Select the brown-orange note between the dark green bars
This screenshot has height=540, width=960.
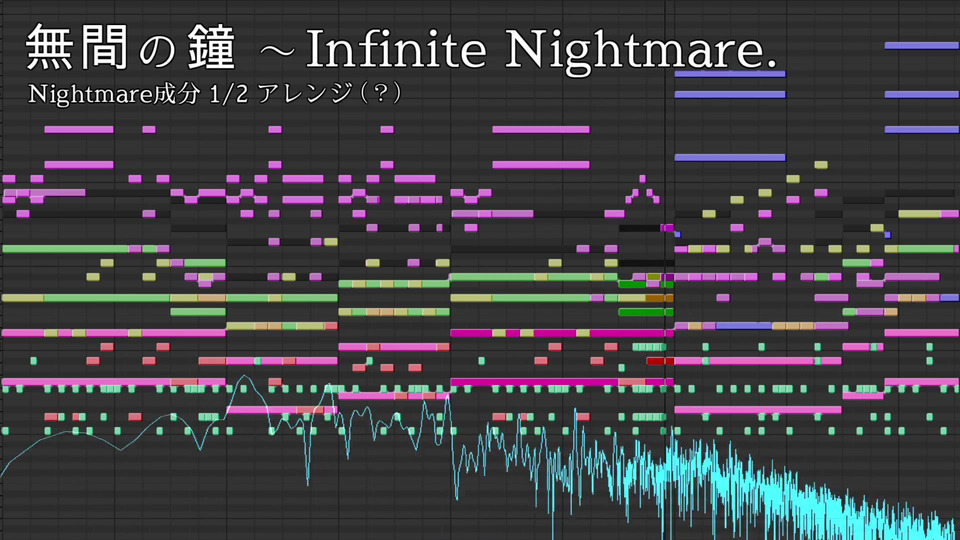659,298
